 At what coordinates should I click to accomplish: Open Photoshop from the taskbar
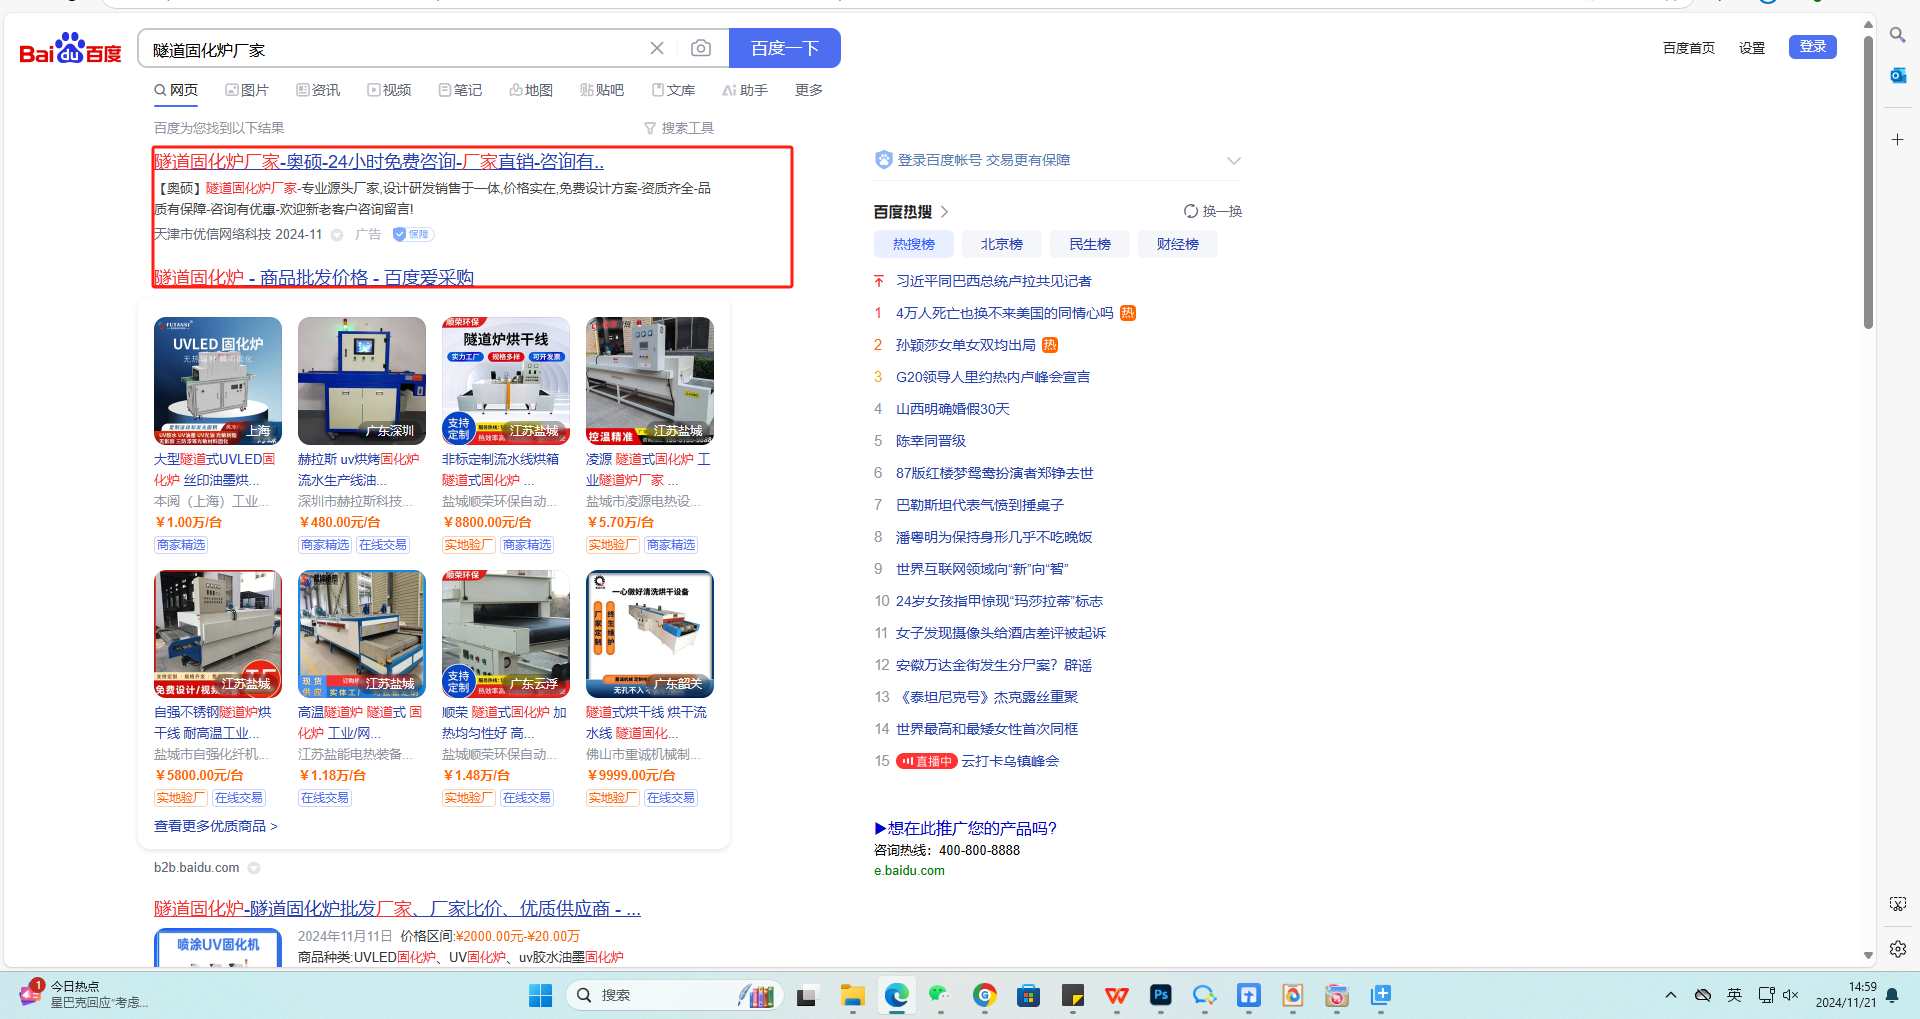[x=1160, y=995]
